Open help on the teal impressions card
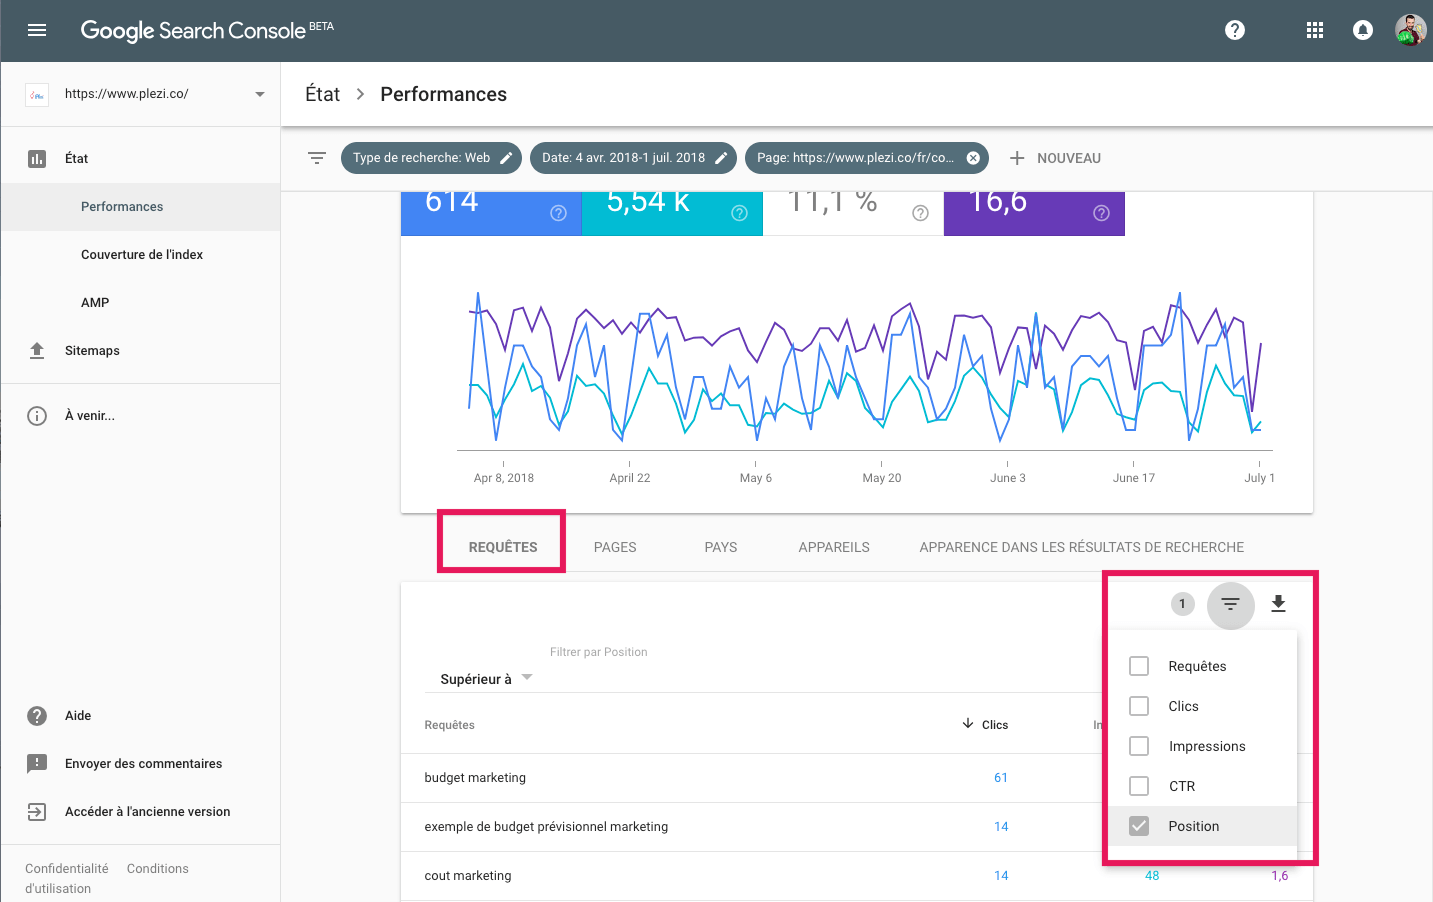The height and width of the screenshot is (902, 1433). tap(740, 213)
